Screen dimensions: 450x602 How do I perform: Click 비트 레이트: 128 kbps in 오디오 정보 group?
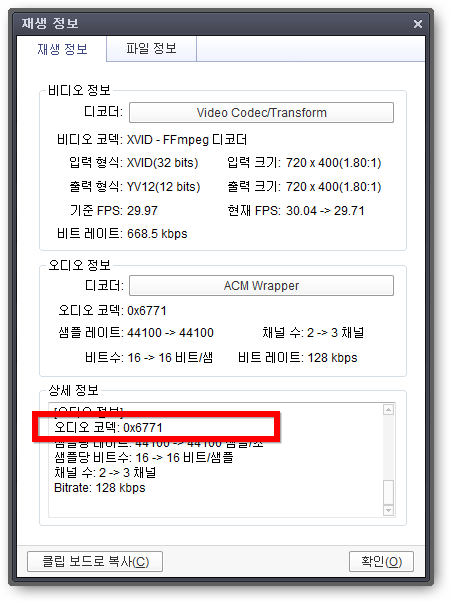(298, 357)
